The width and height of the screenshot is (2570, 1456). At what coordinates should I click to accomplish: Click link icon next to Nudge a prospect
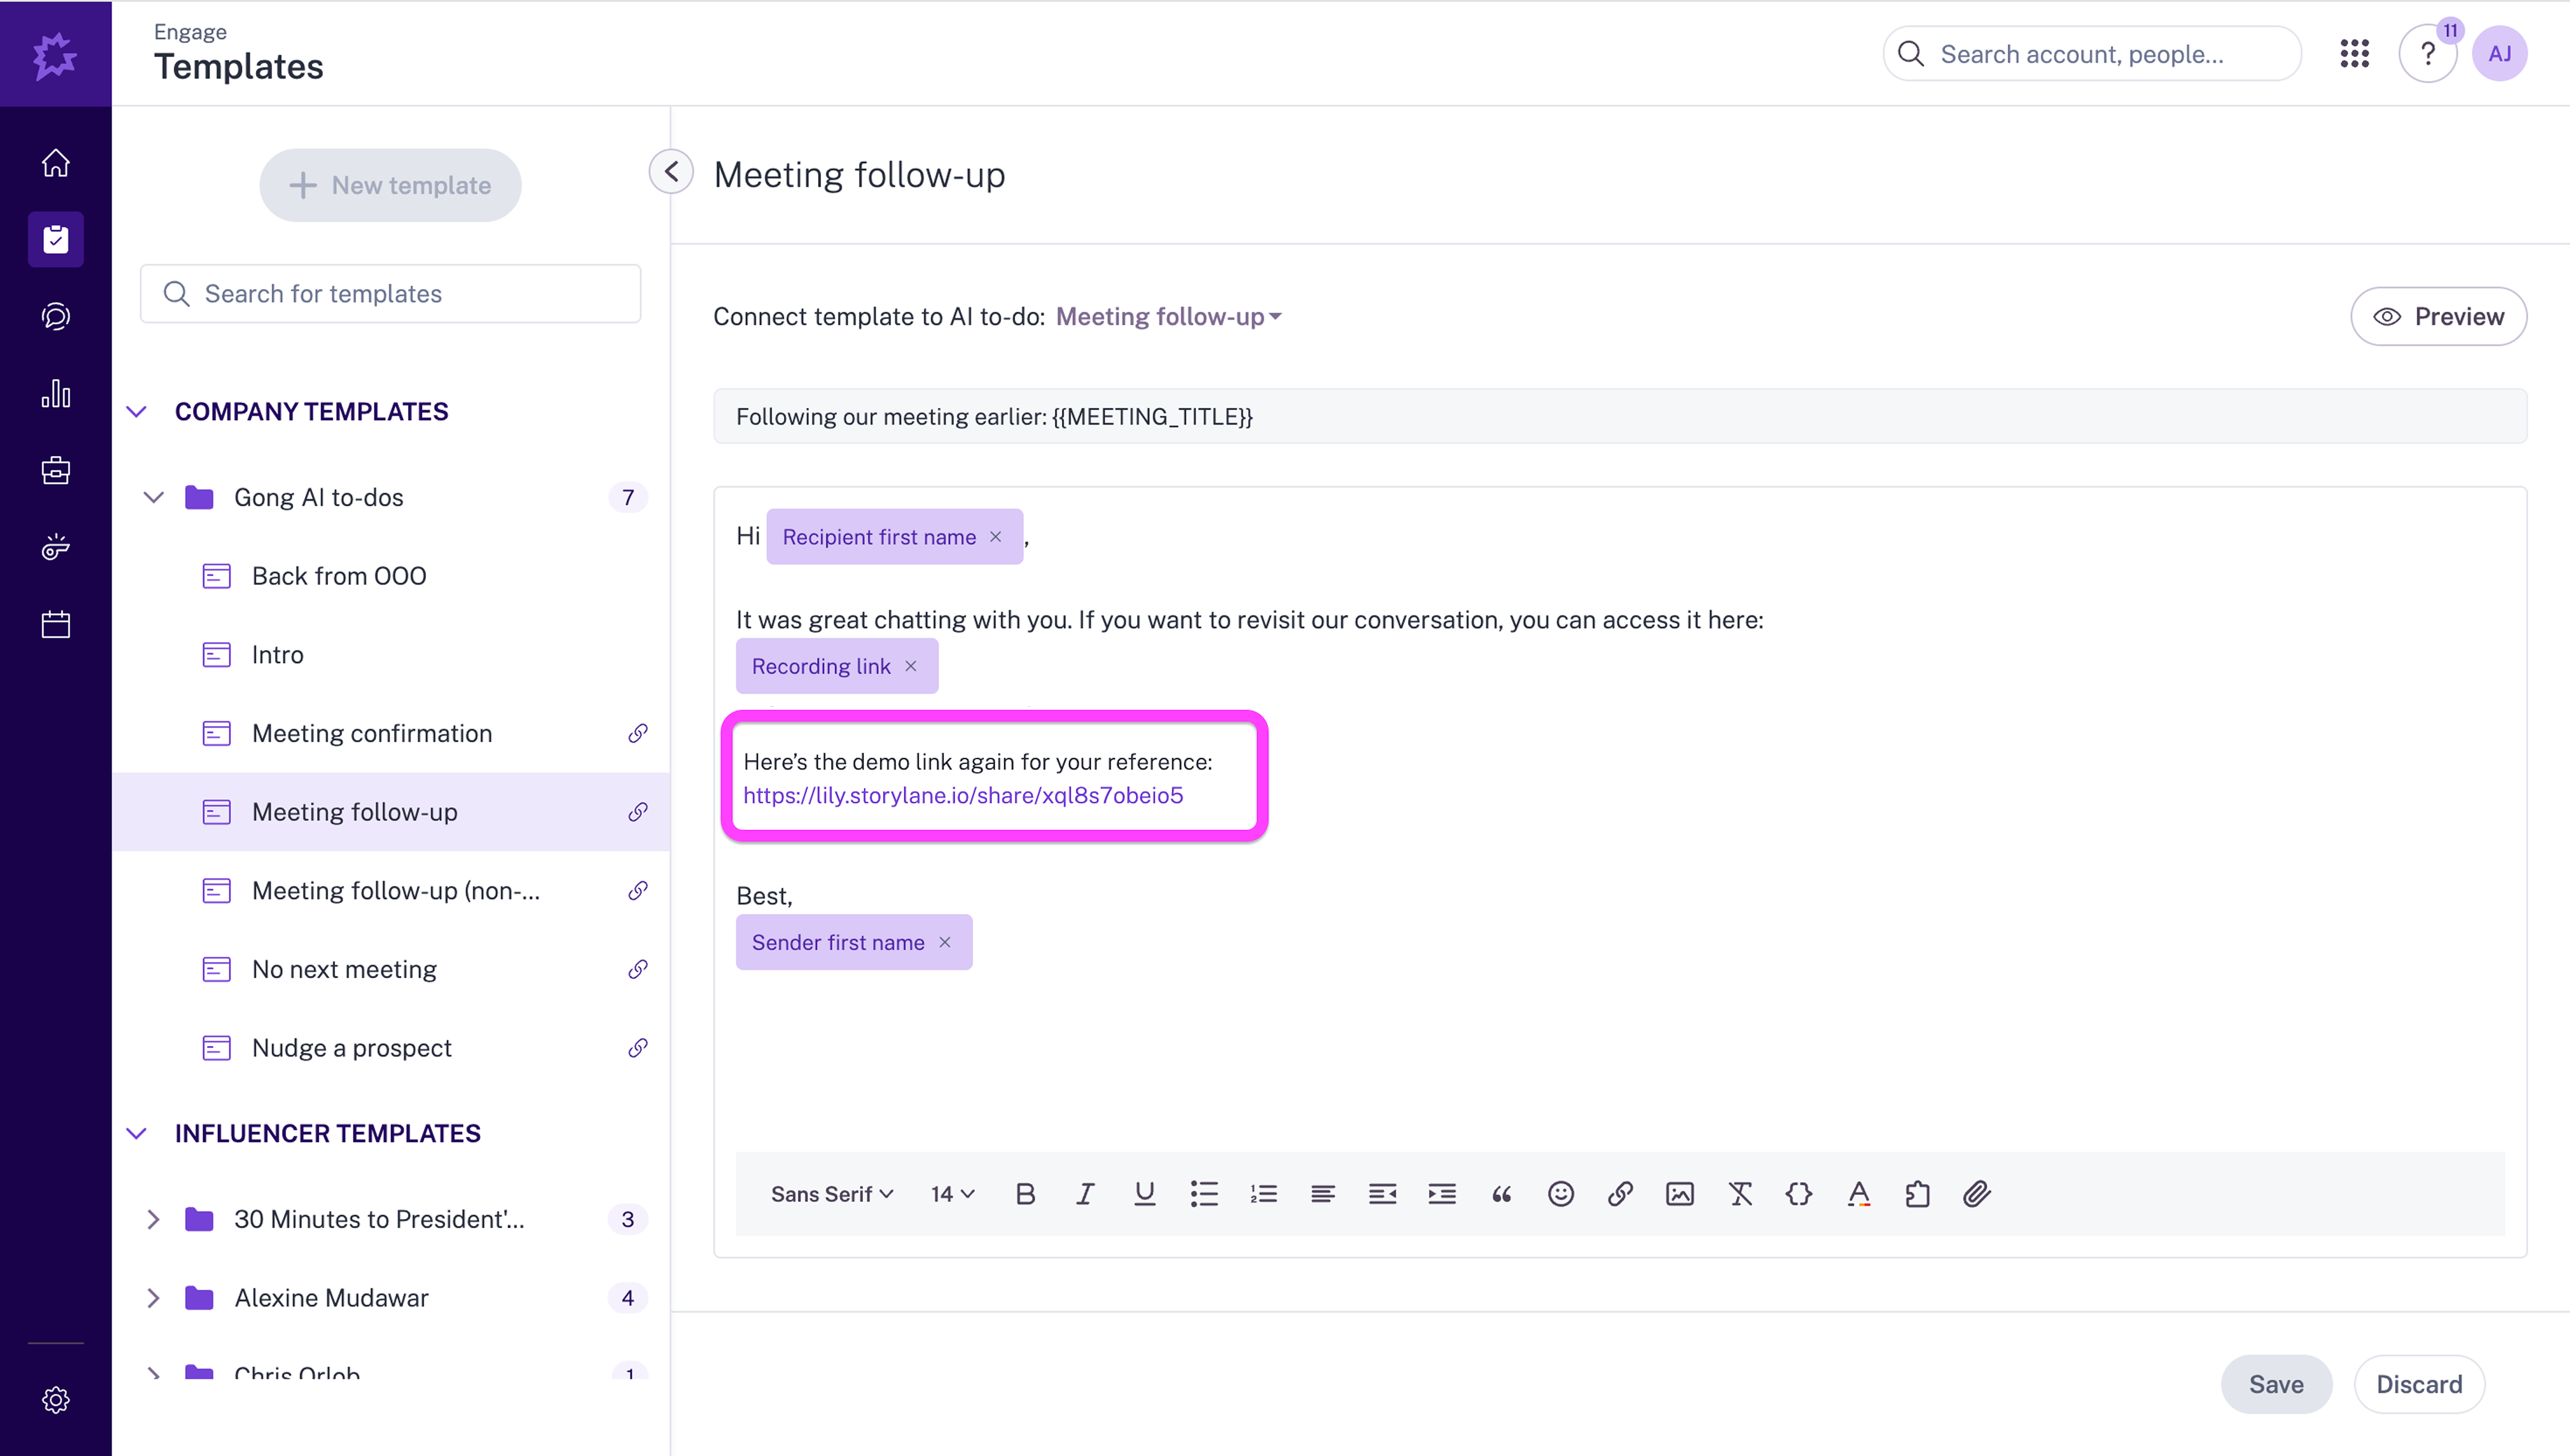pyautogui.click(x=637, y=1048)
